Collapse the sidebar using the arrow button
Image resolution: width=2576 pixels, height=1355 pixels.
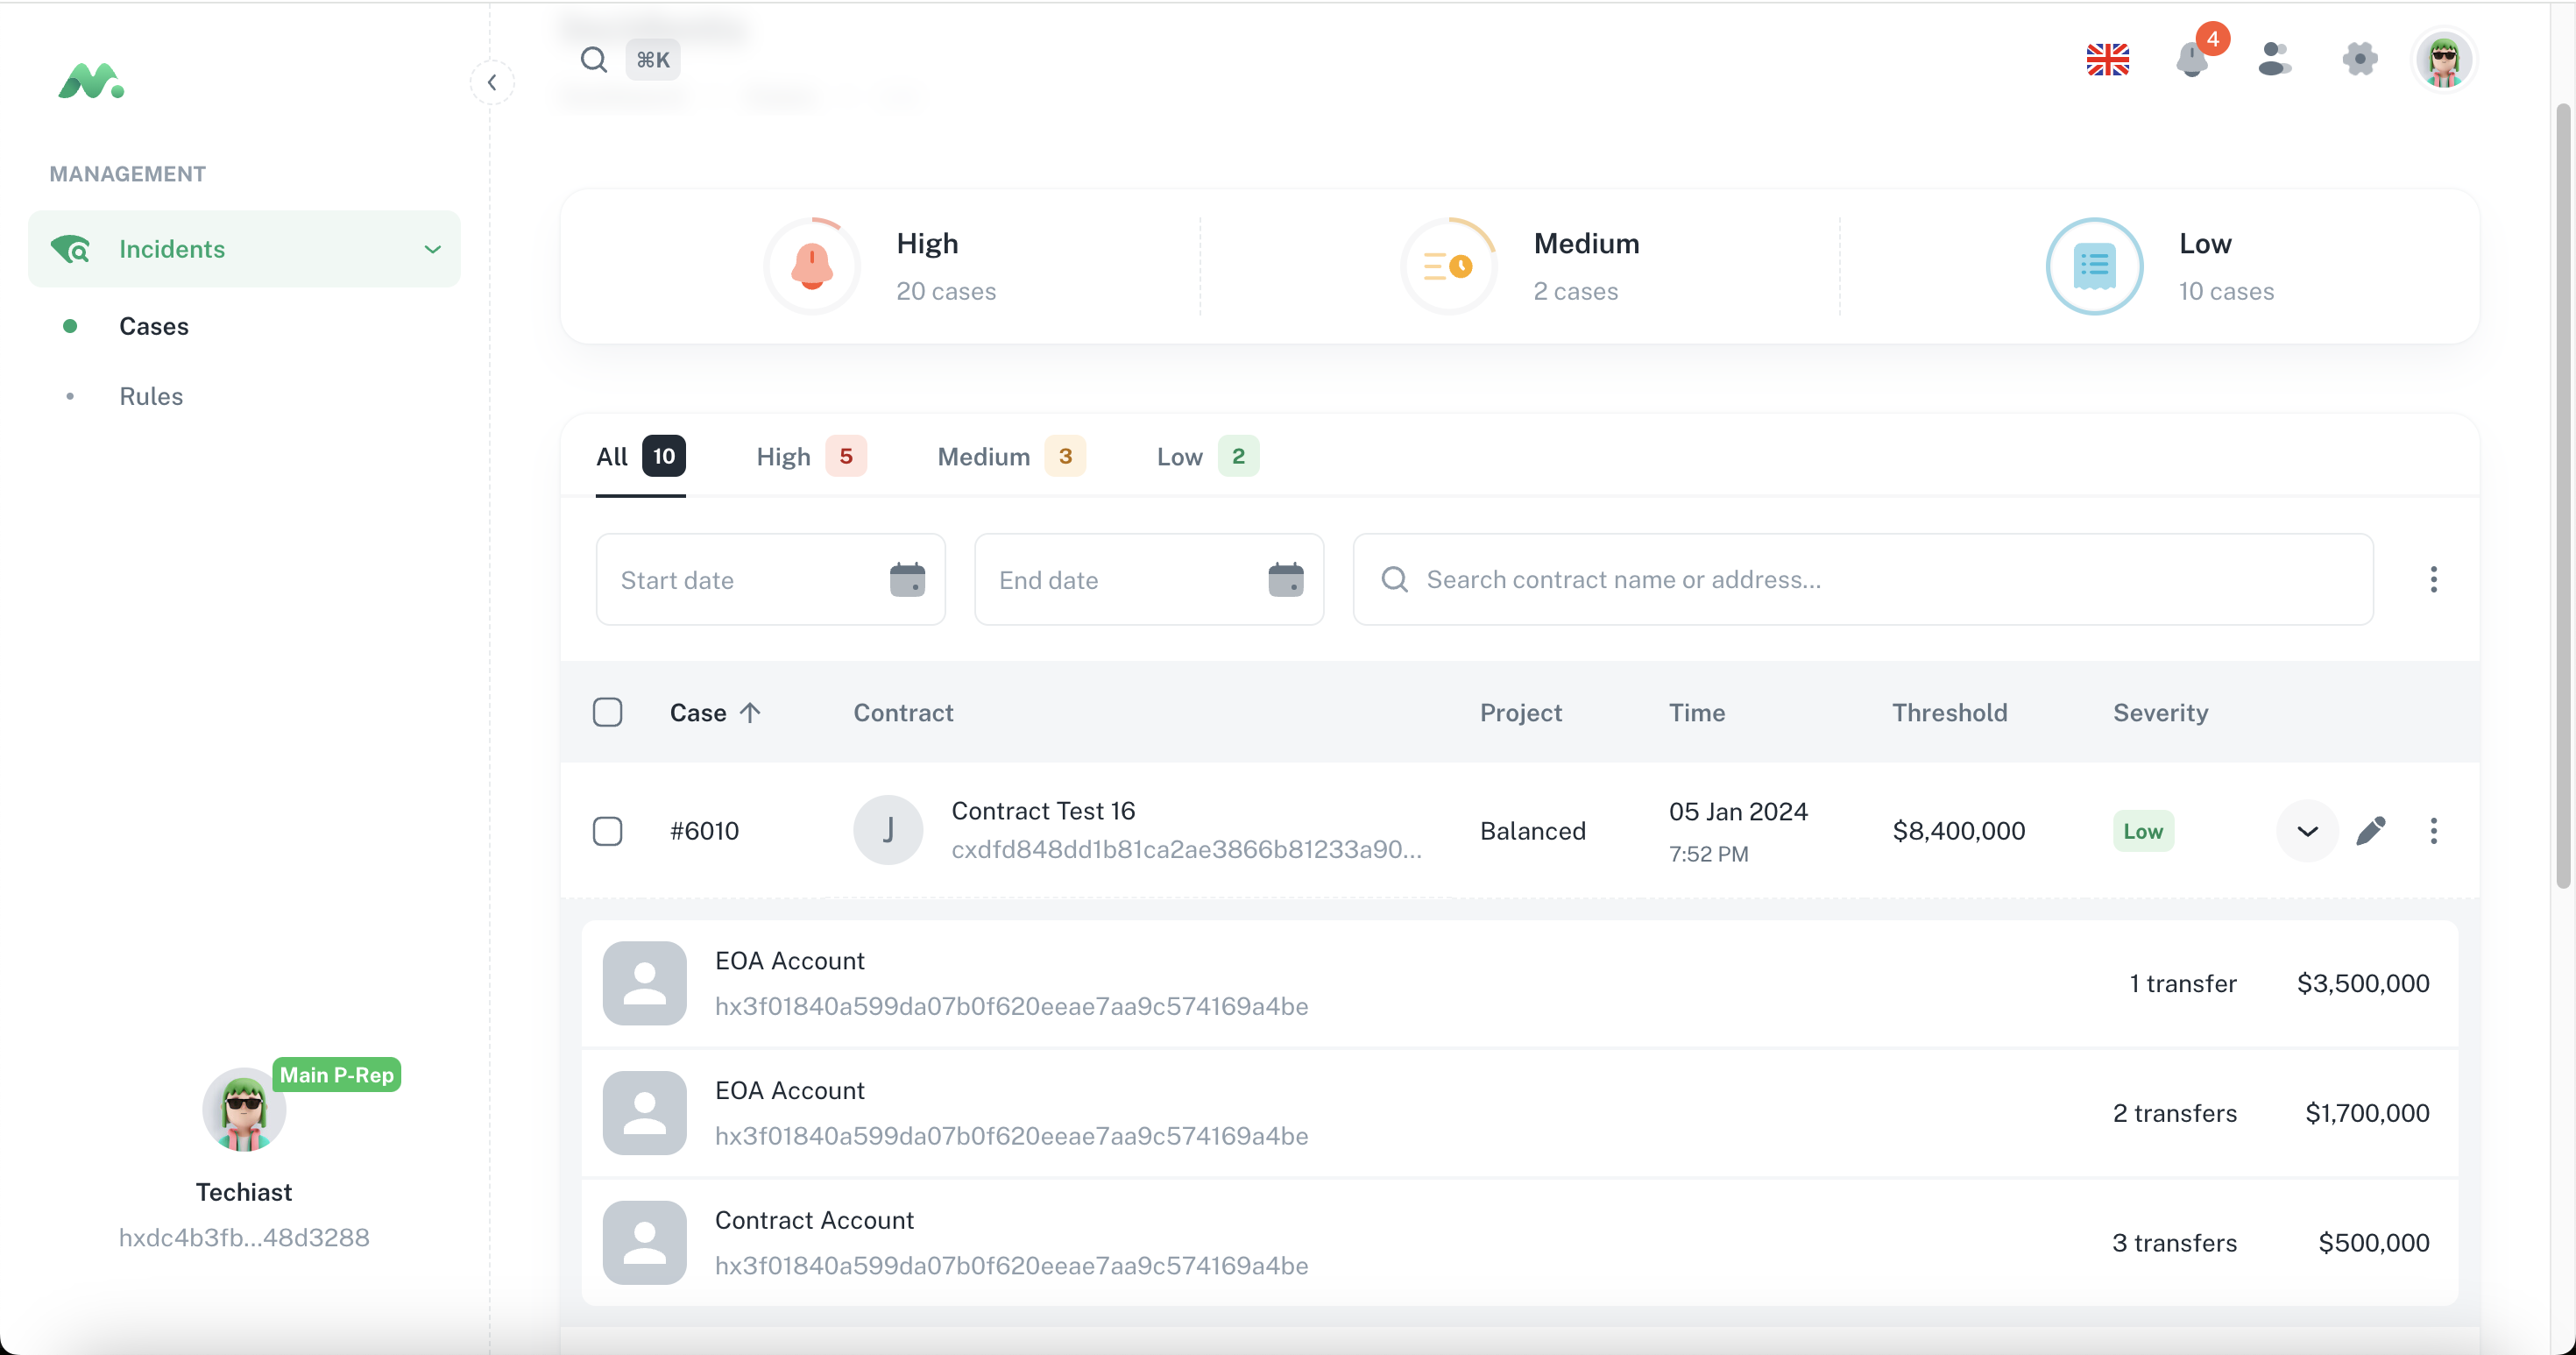coord(492,83)
